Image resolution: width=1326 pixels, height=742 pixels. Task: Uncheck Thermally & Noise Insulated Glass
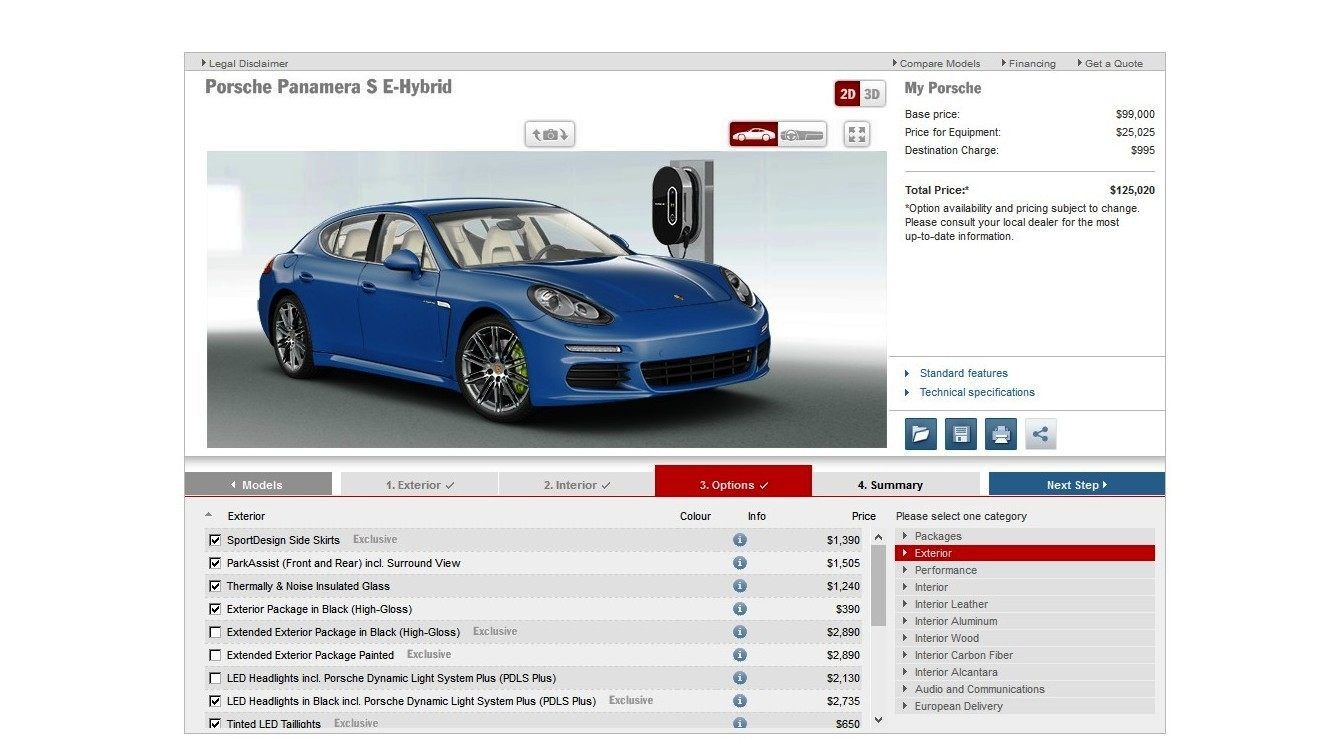click(x=215, y=586)
